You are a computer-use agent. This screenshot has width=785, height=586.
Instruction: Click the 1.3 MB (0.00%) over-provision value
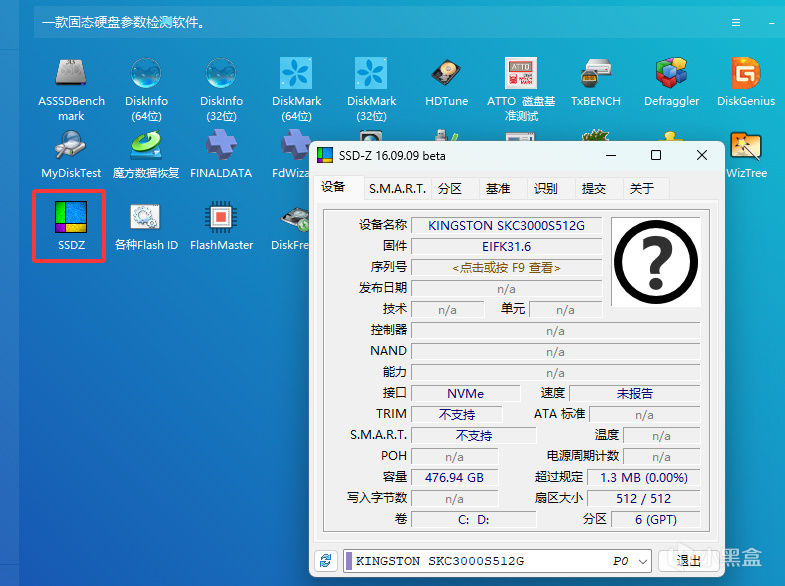[644, 478]
